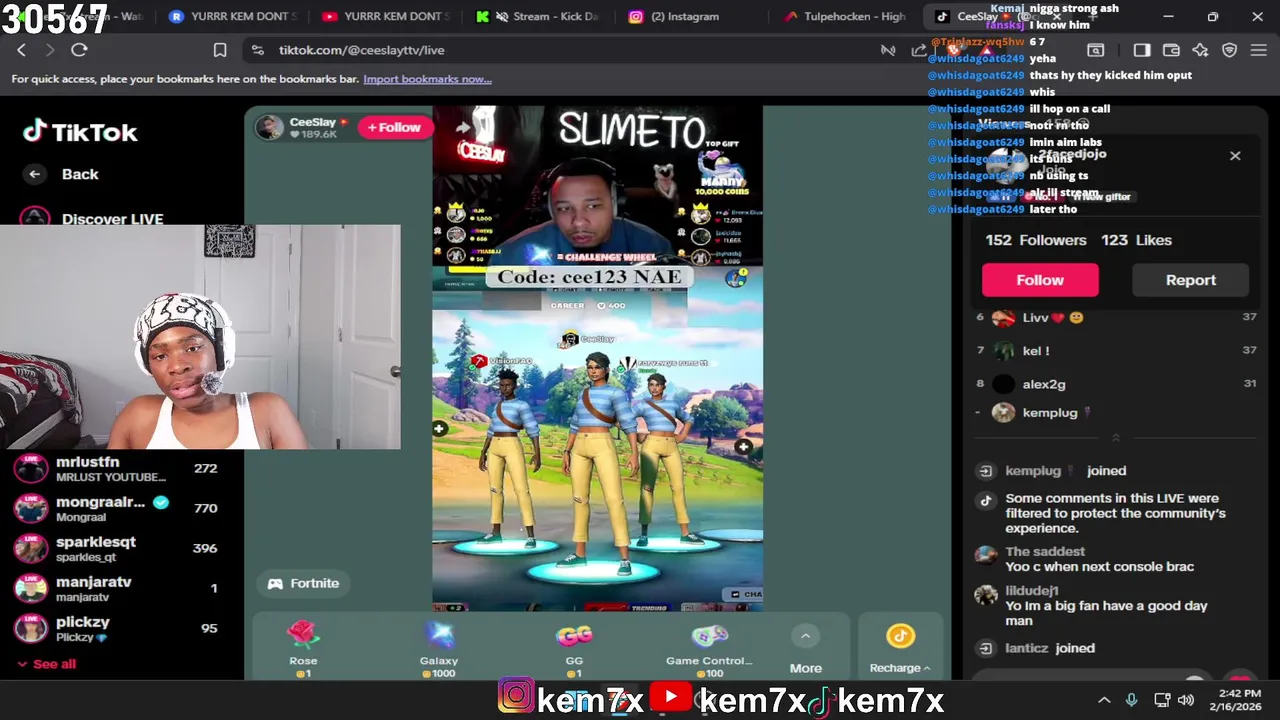Show hidden system tray icons

tap(1104, 700)
